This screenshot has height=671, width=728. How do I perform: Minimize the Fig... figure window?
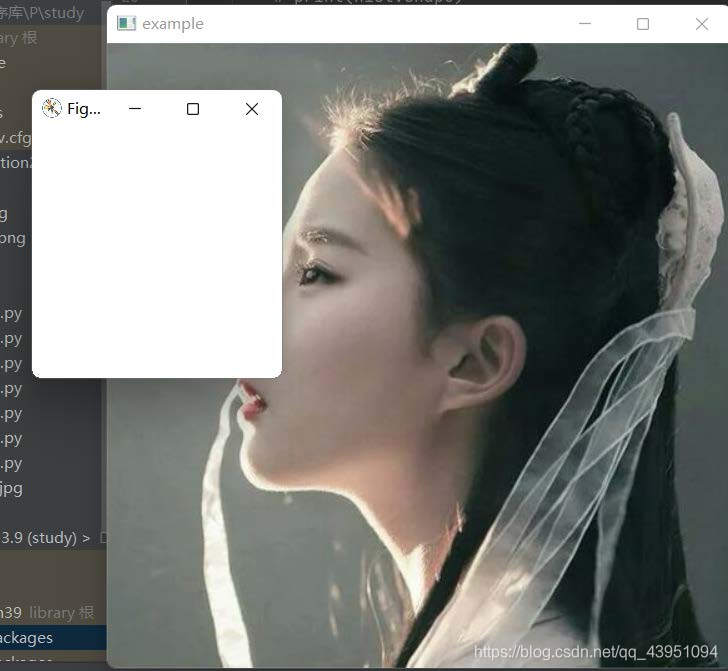(x=135, y=109)
